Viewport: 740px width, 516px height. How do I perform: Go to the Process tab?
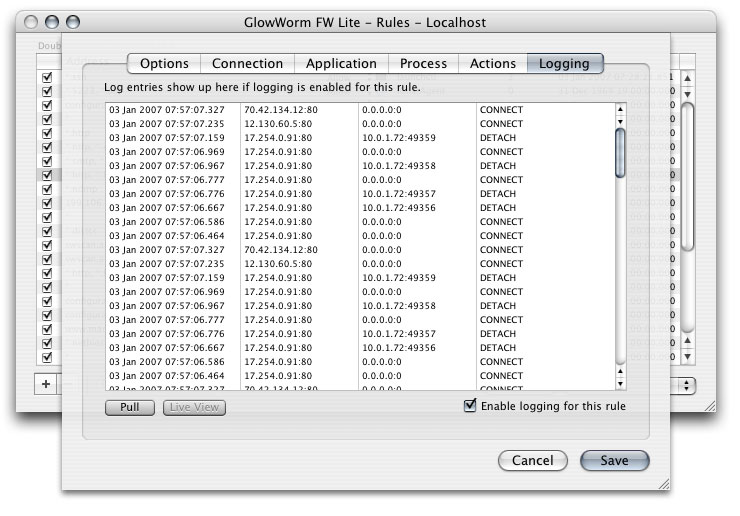tap(423, 63)
